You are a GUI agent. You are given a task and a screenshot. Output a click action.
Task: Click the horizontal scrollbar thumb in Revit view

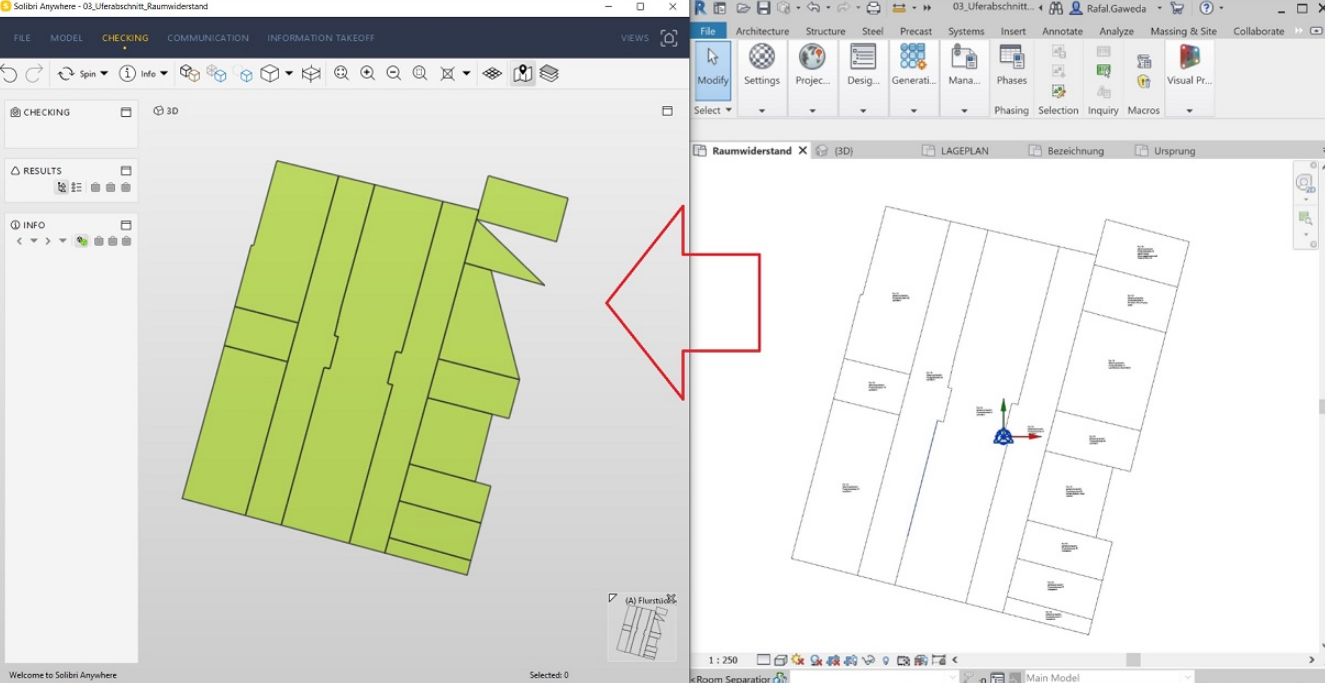pos(1133,660)
